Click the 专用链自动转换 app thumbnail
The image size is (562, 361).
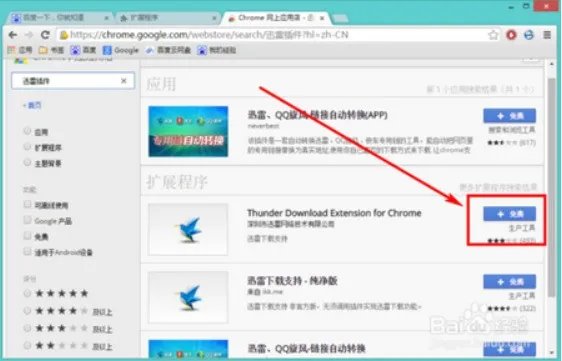coord(188,131)
